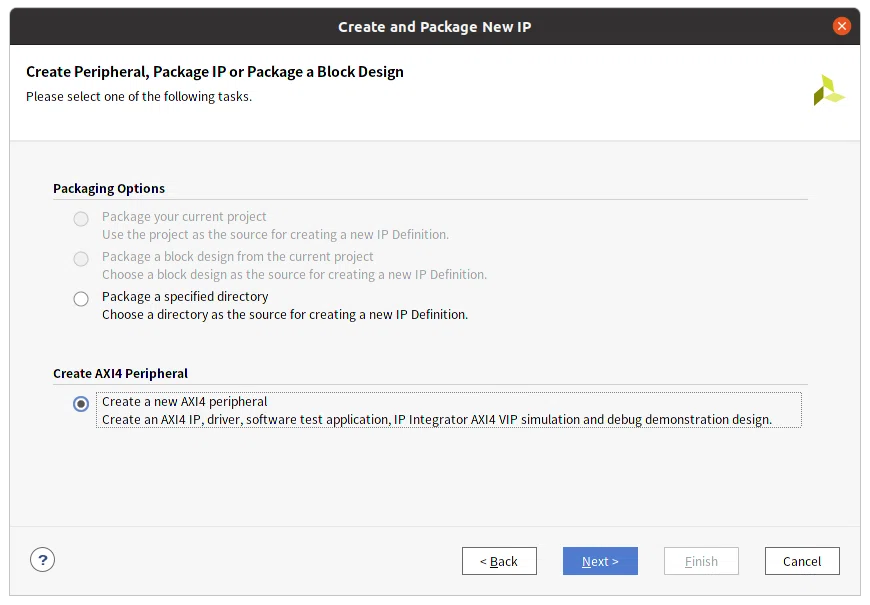Select Create a new AXI4 peripheral radio
Screen dimensions: 870x605
(81, 404)
